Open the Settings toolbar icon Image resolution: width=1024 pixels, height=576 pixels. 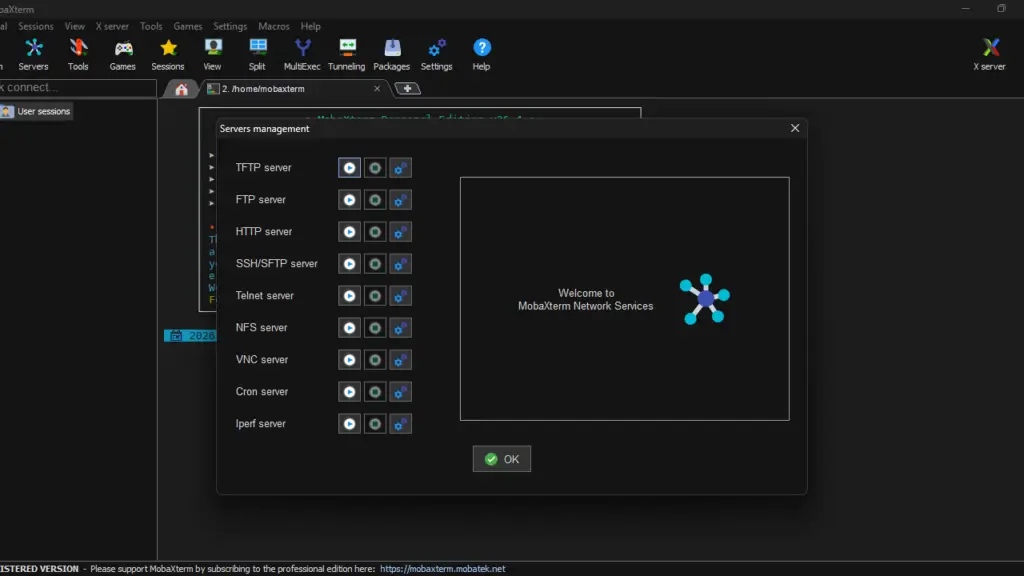pyautogui.click(x=436, y=54)
